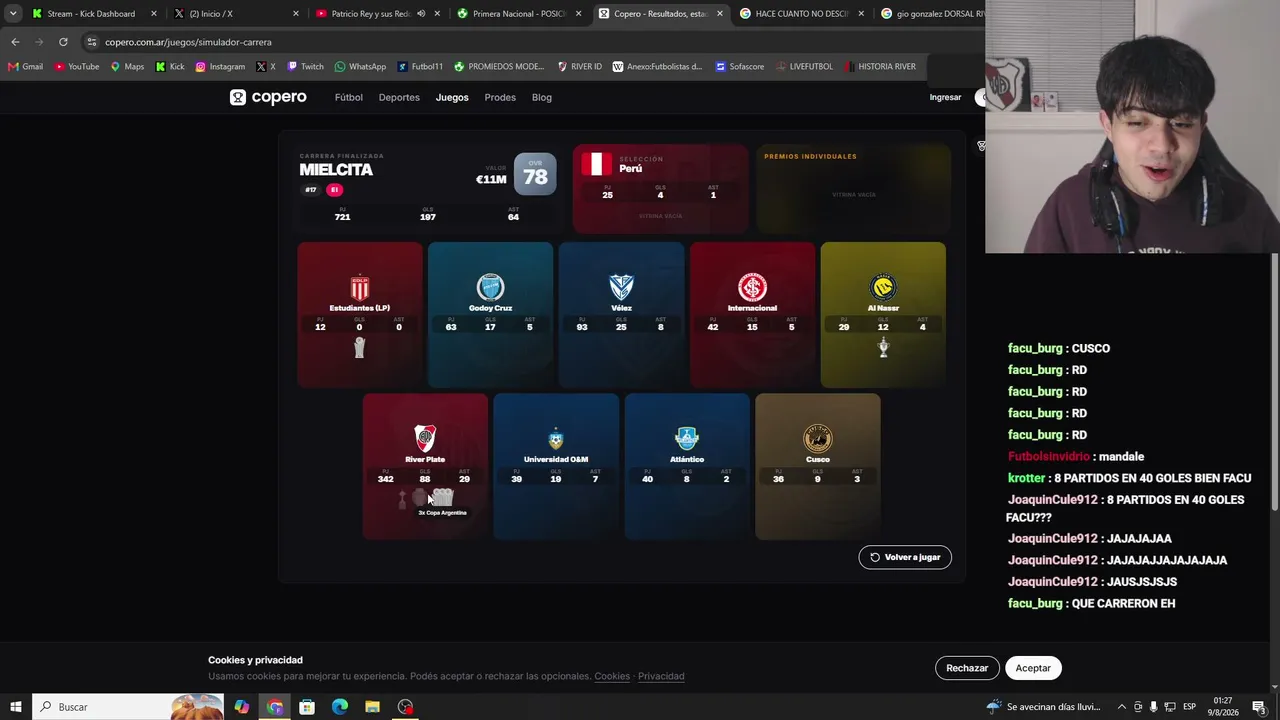
Task: Reload the page with the refresh icon
Action: [x=63, y=42]
